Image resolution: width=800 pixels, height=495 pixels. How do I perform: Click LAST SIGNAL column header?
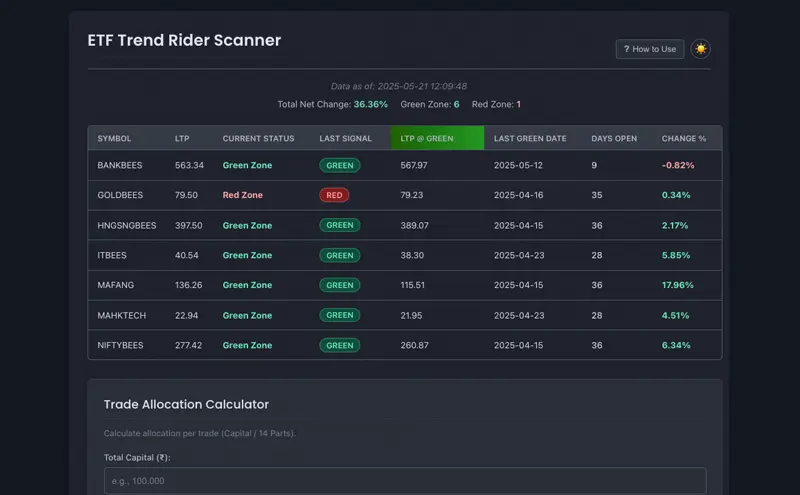345,138
